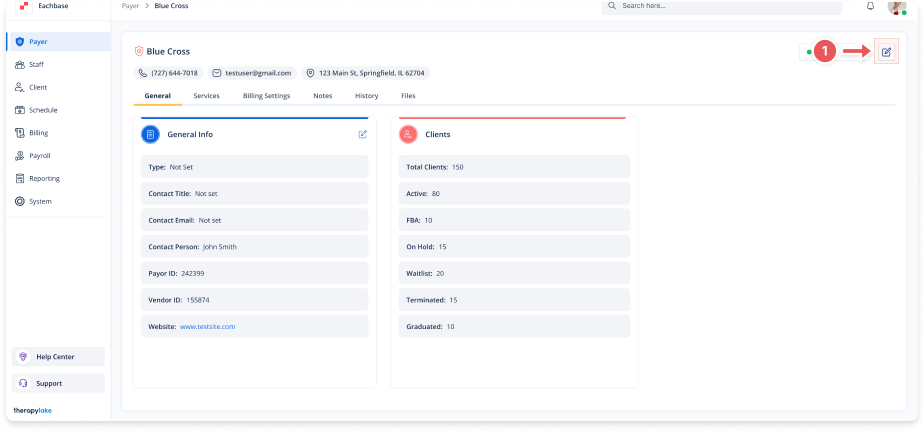Click the phone icon in the contact chip
The height and width of the screenshot is (431, 924).
(143, 73)
